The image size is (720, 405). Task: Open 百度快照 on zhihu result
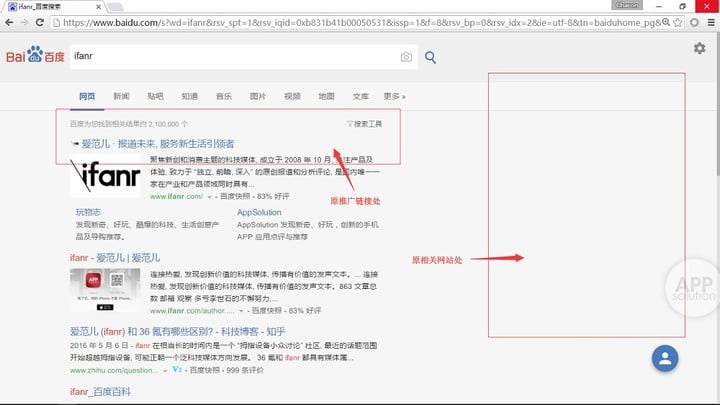[x=205, y=370]
